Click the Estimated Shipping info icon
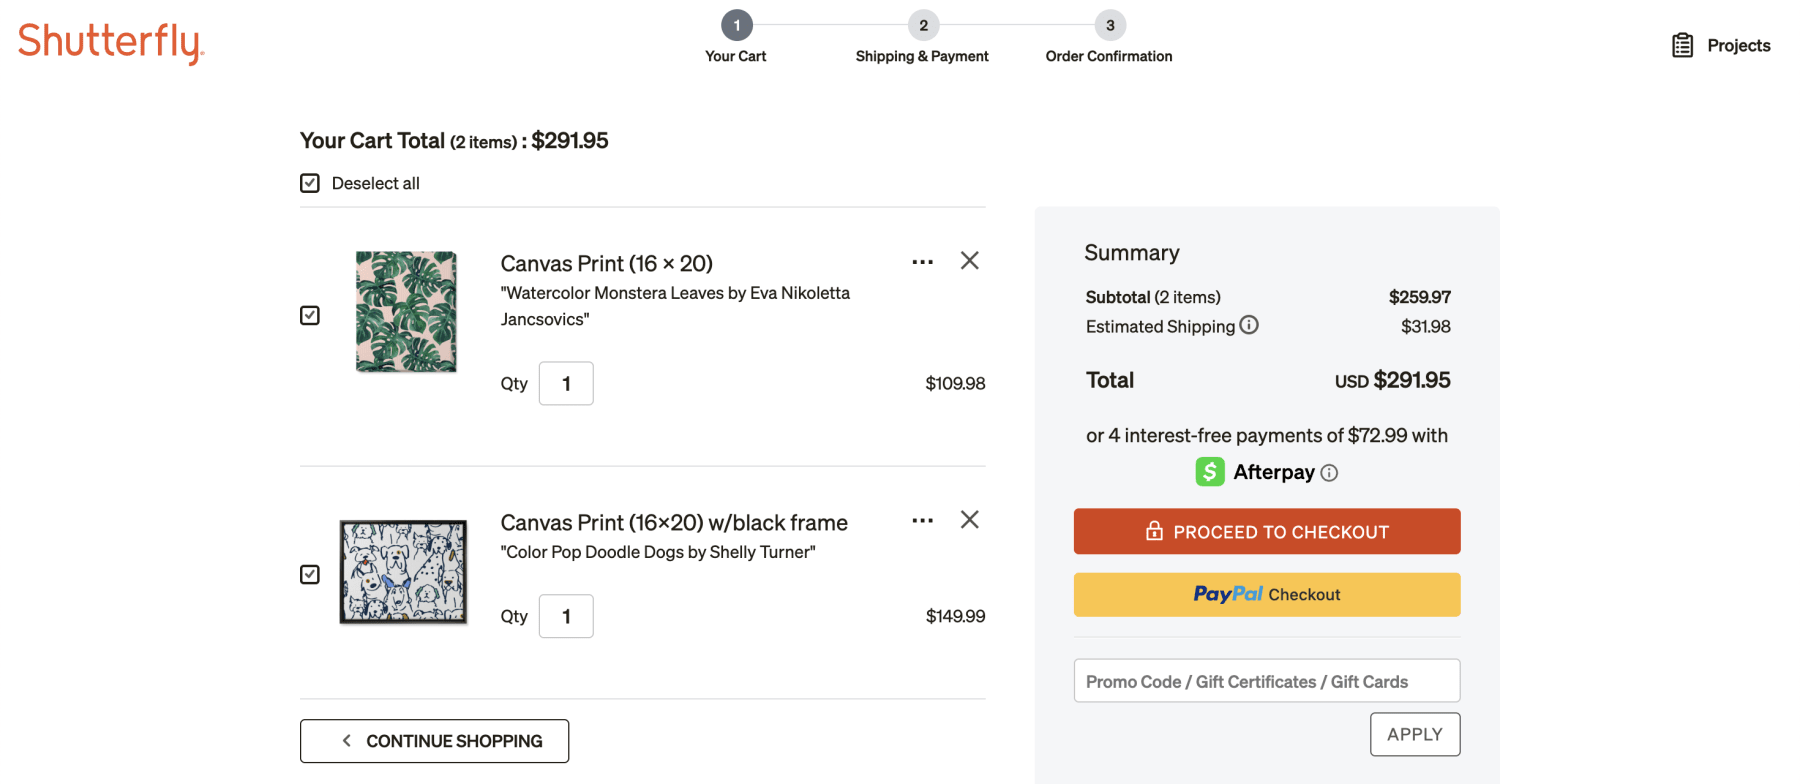This screenshot has height=784, width=1800. click(1249, 325)
